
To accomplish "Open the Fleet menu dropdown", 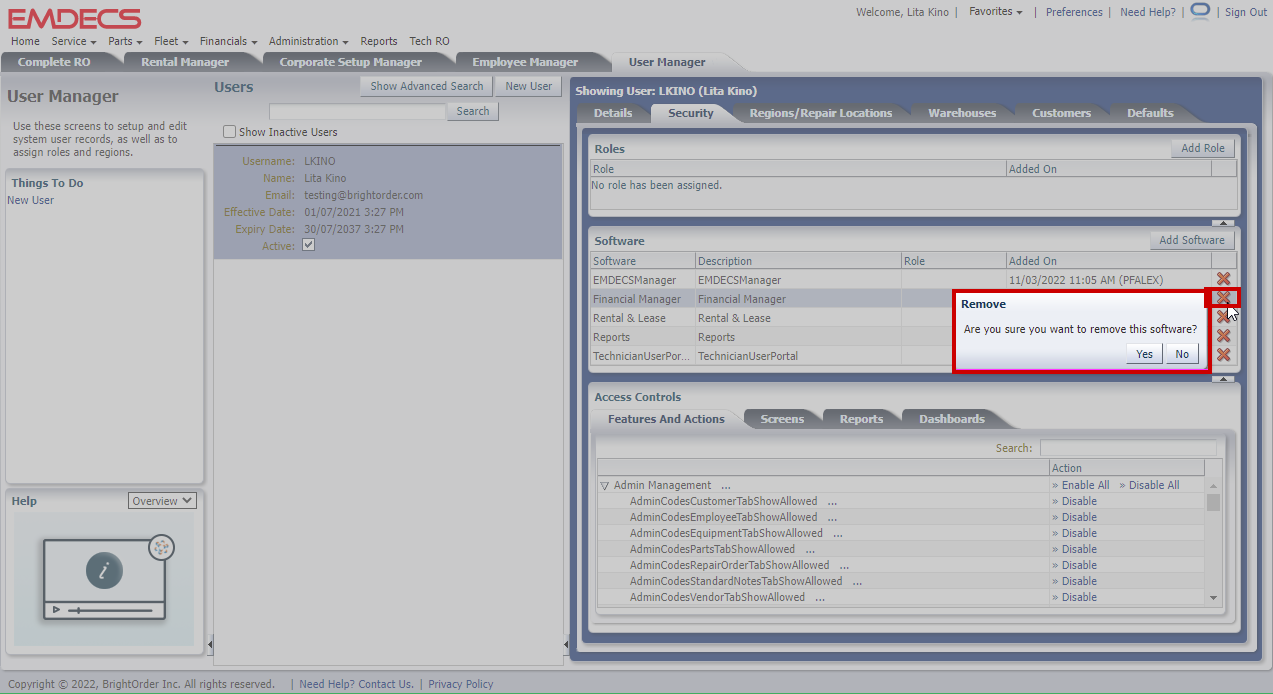I will click(x=172, y=41).
